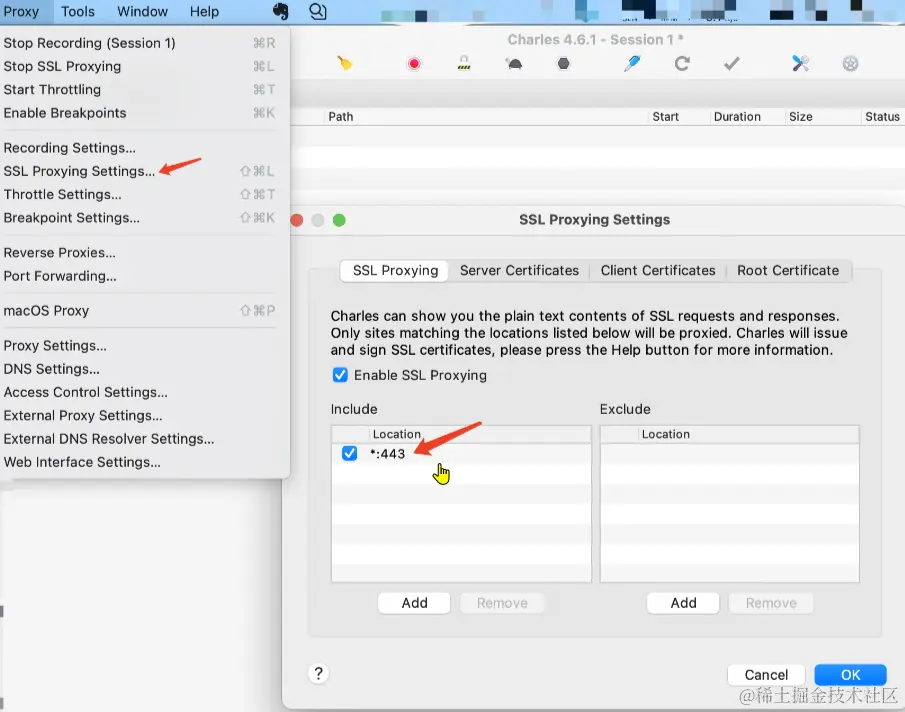Screen dimensions: 905x712
Task: Open Access Control Settings... menu item
Action: click(x=139, y=392)
